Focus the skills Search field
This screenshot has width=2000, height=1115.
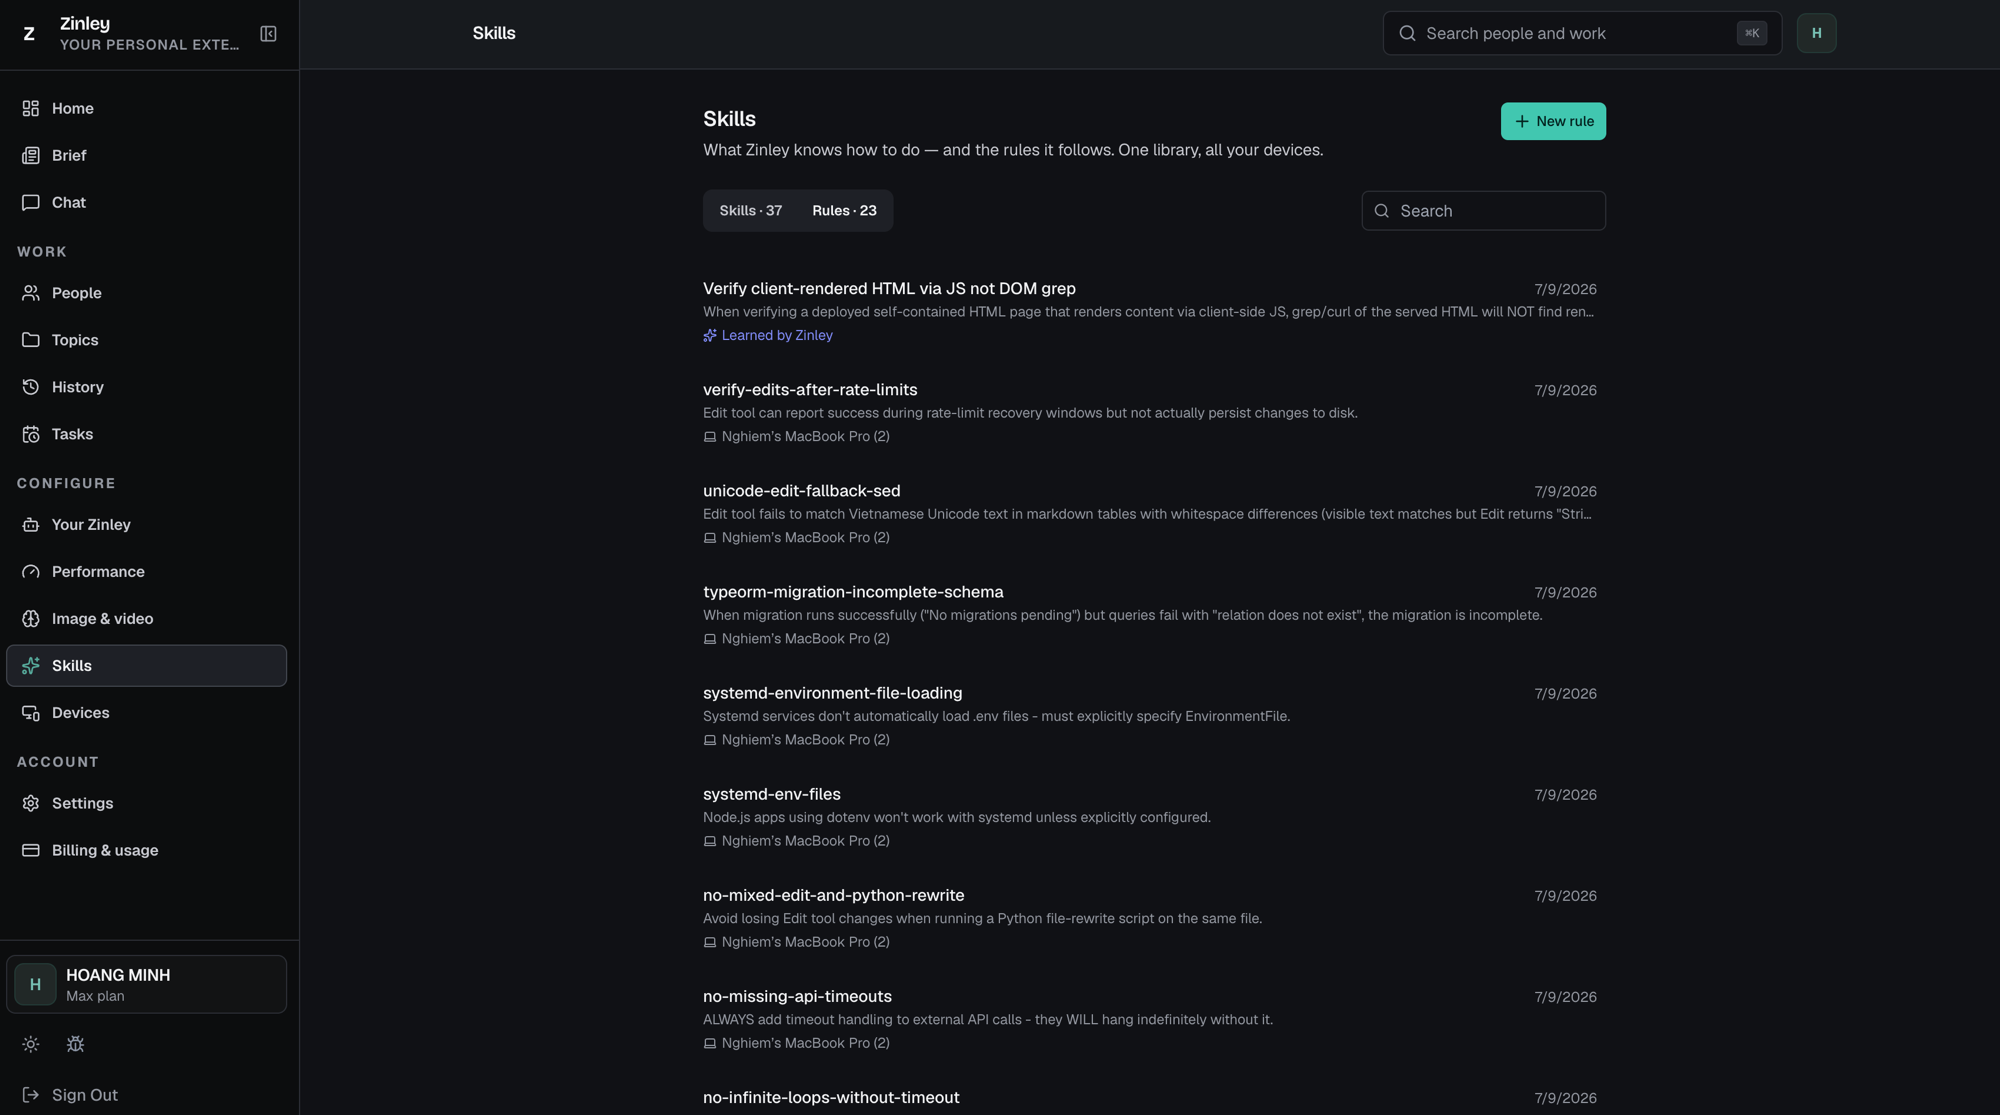pyautogui.click(x=1483, y=211)
